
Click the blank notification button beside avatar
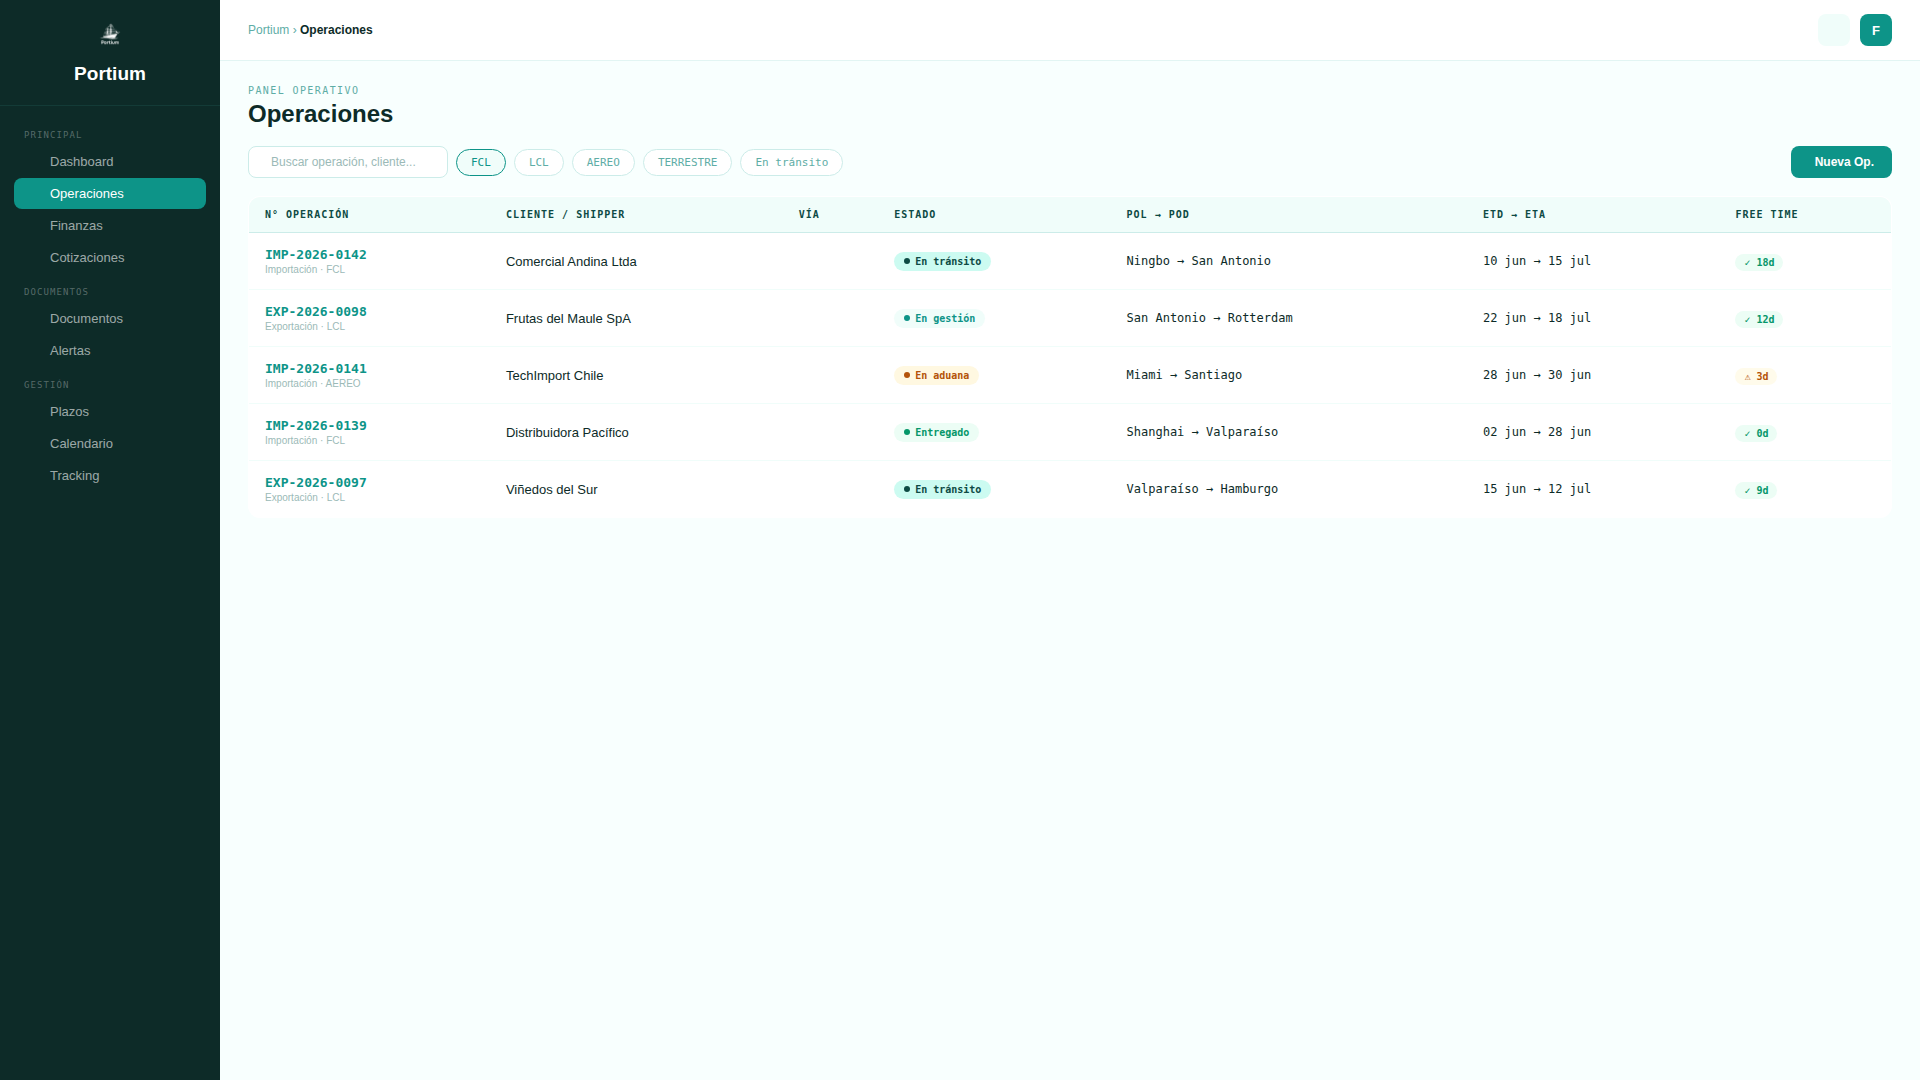point(1833,30)
